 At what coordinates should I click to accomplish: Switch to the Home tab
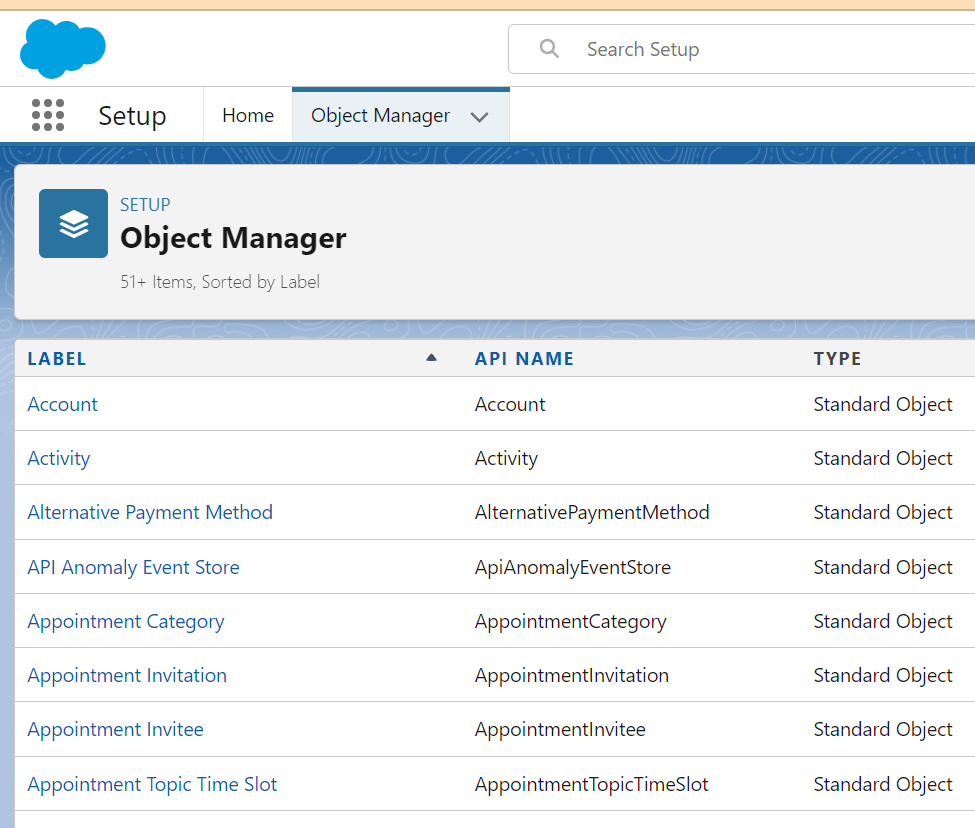(247, 116)
